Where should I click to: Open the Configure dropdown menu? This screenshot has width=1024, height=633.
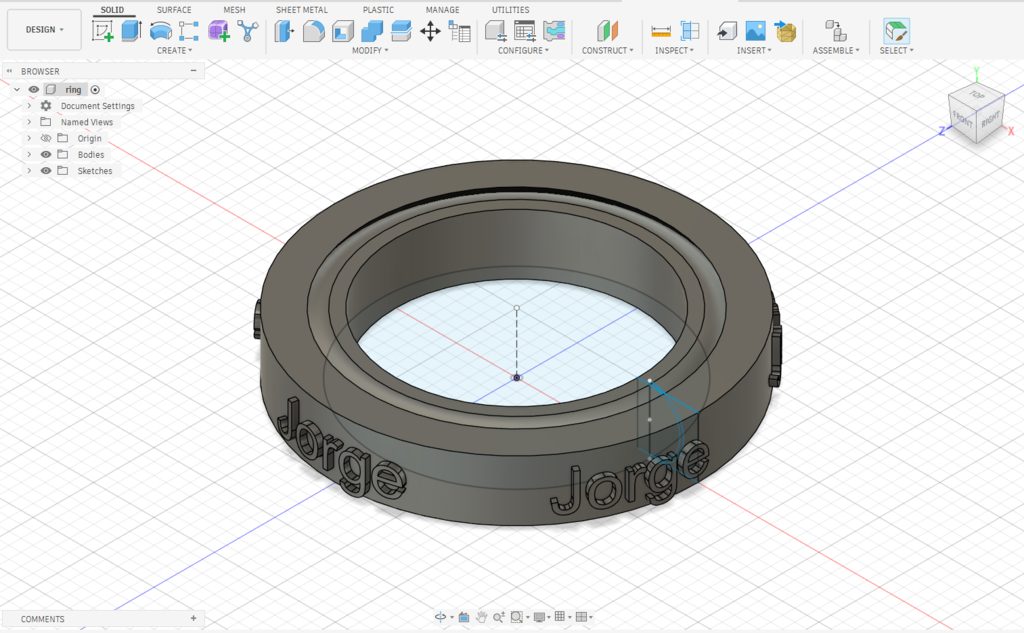click(x=524, y=50)
